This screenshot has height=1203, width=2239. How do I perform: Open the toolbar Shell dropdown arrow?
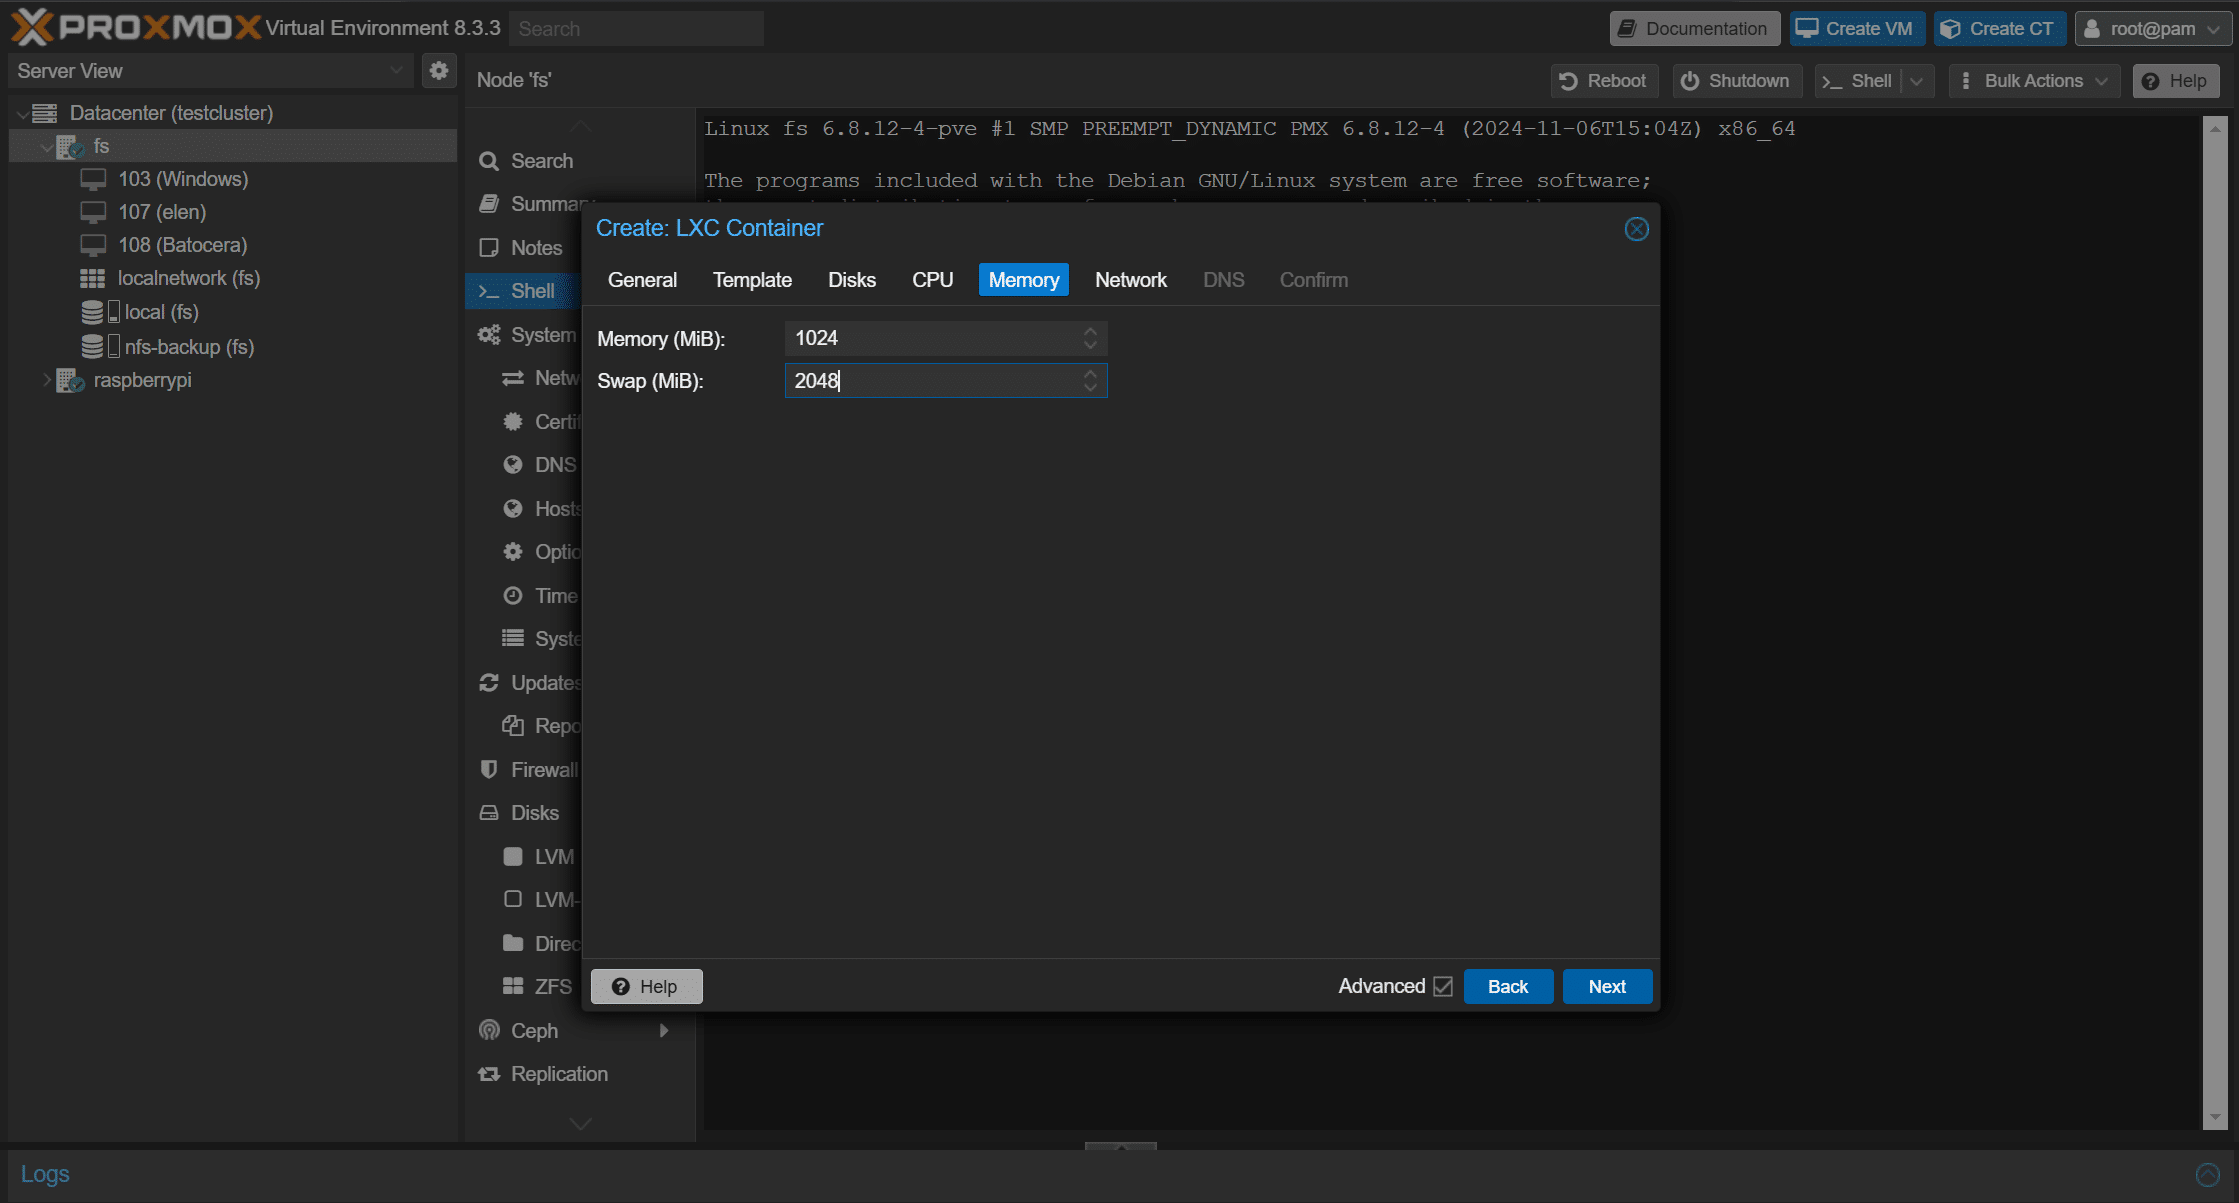point(1916,81)
